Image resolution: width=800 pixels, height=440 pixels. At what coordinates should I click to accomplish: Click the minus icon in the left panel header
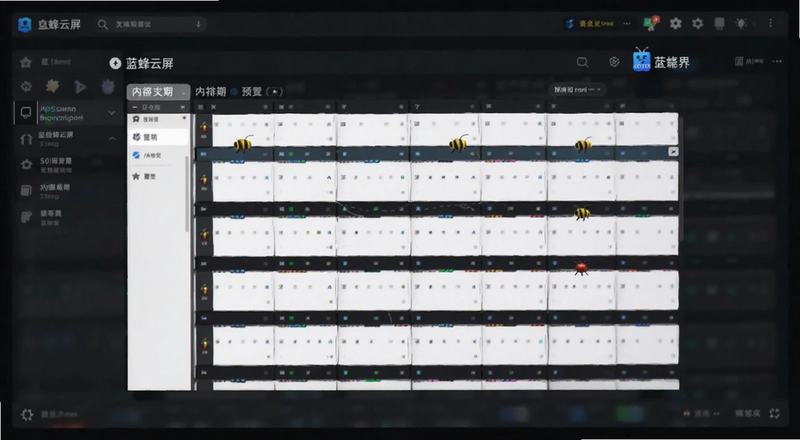(x=135, y=107)
